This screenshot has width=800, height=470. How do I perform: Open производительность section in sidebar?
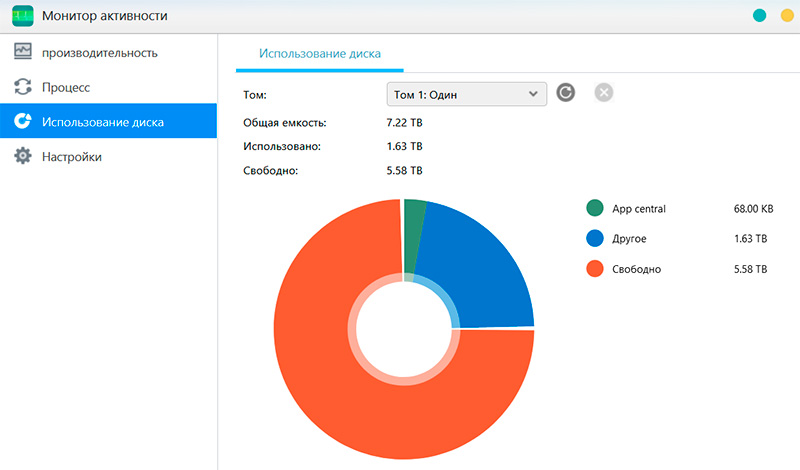tap(100, 52)
